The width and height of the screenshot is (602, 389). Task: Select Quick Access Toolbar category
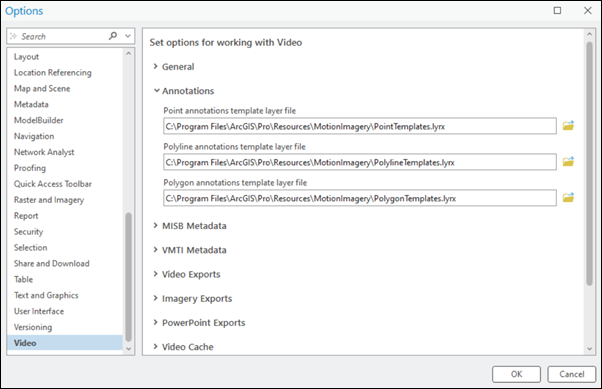coord(65,184)
